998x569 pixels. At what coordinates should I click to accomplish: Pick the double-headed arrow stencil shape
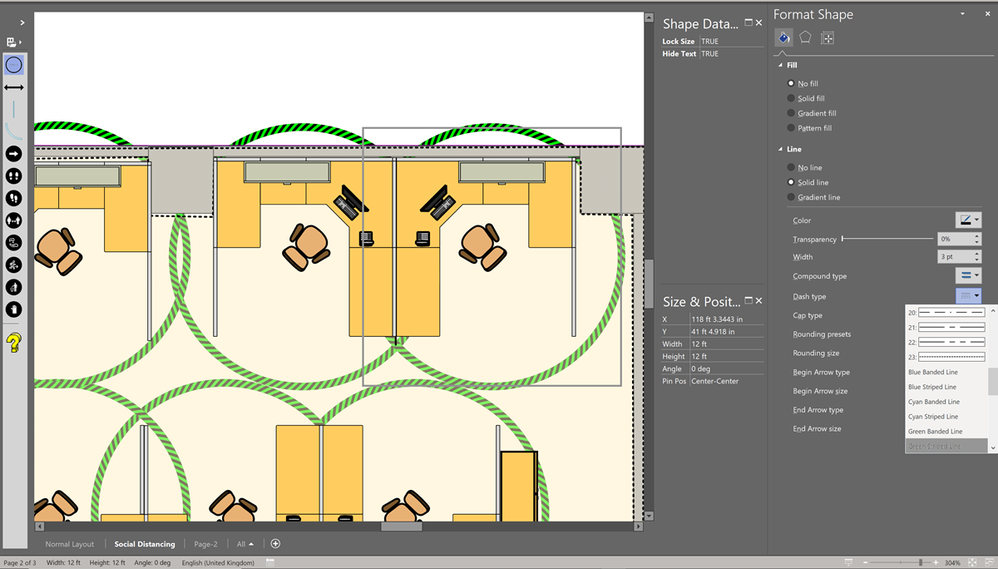(x=14, y=88)
